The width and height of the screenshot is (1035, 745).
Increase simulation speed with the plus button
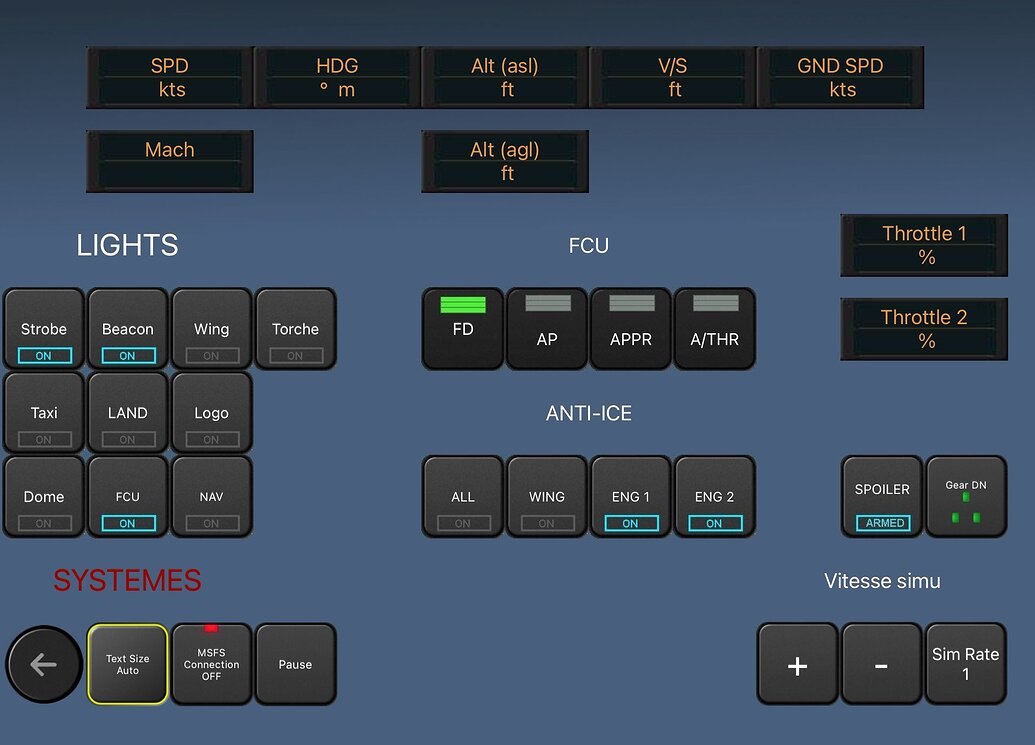797,664
